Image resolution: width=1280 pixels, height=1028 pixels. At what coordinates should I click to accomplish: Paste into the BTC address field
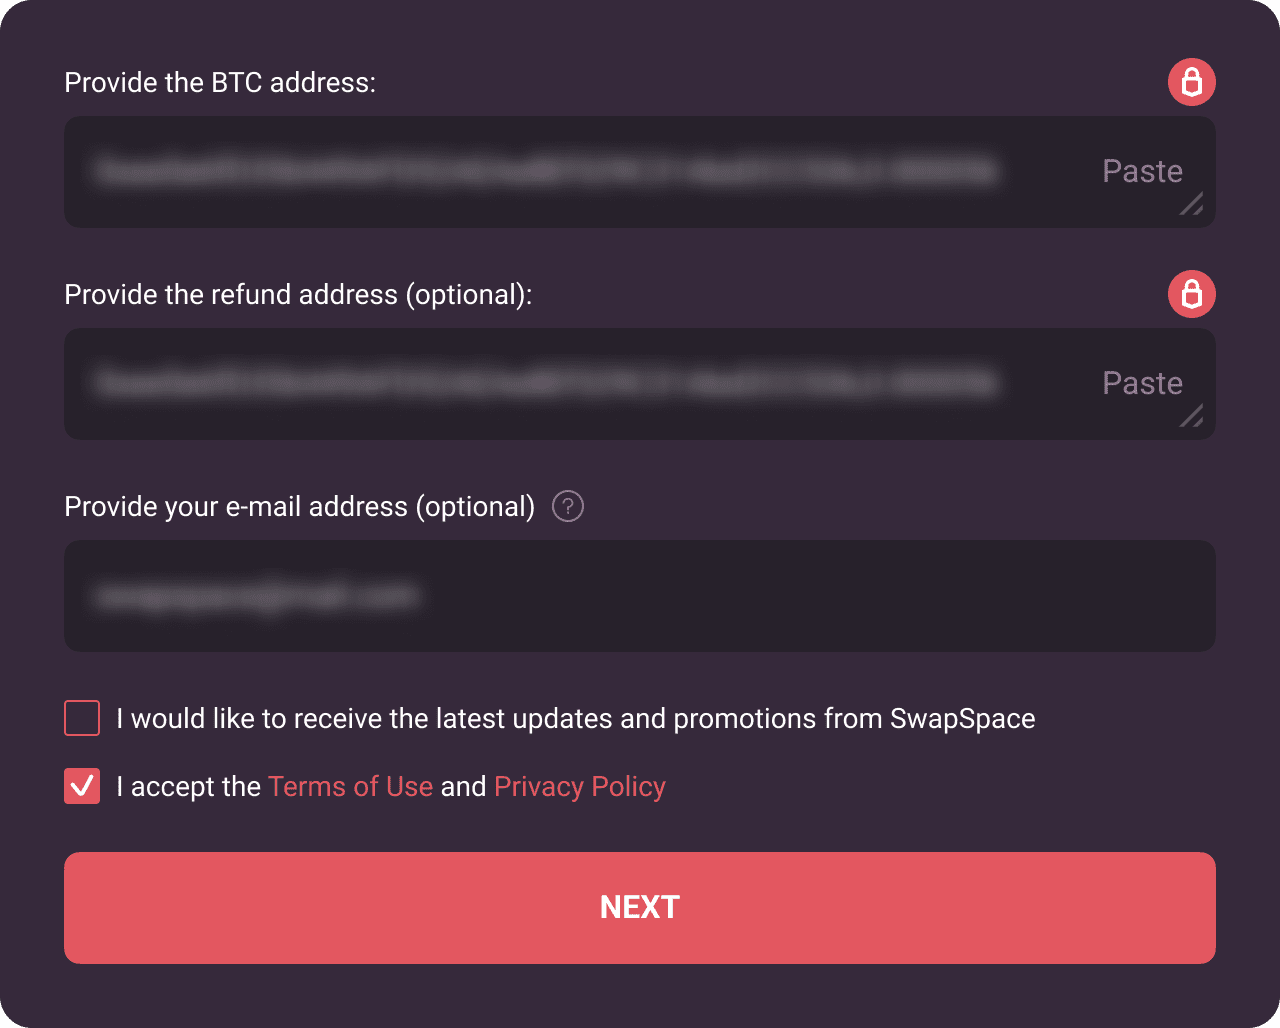pyautogui.click(x=1142, y=171)
